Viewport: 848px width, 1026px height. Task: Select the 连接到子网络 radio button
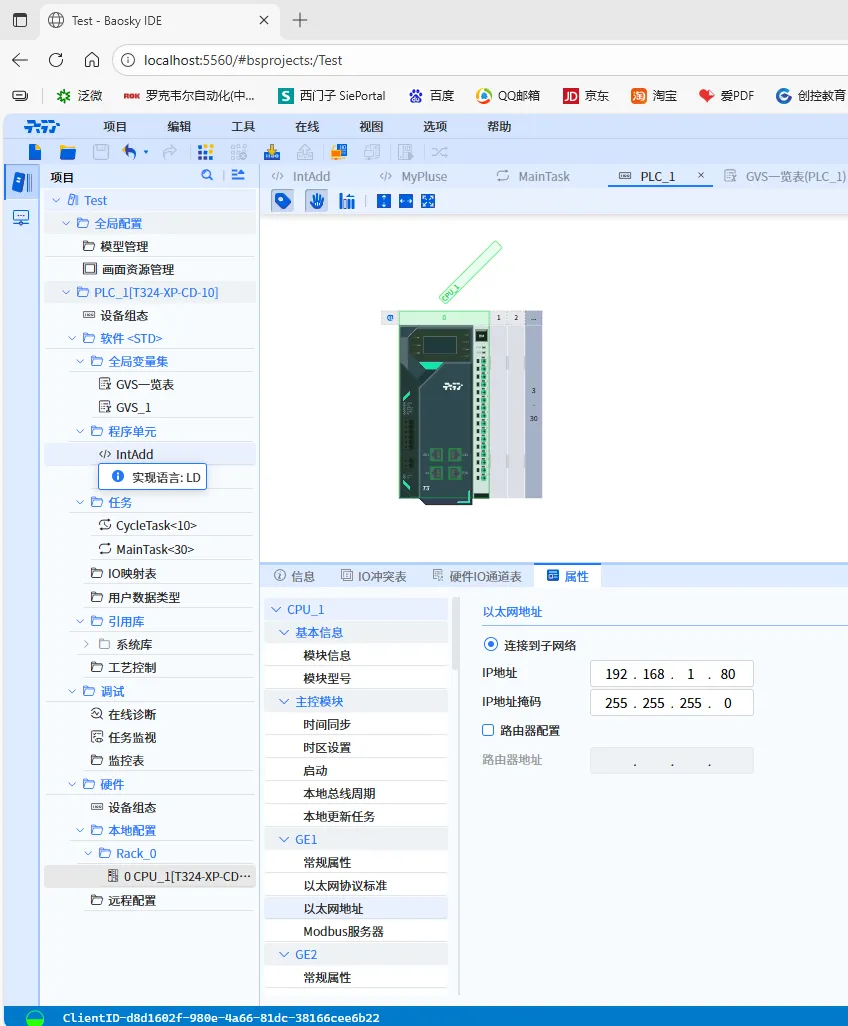point(491,645)
